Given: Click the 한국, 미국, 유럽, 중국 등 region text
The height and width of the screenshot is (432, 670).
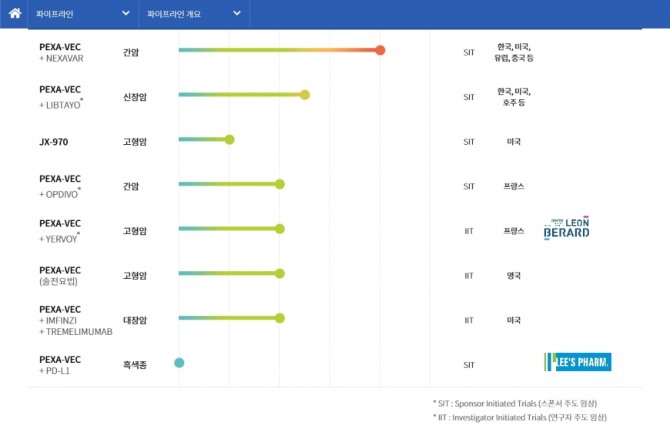Looking at the screenshot, I should tap(514, 52).
